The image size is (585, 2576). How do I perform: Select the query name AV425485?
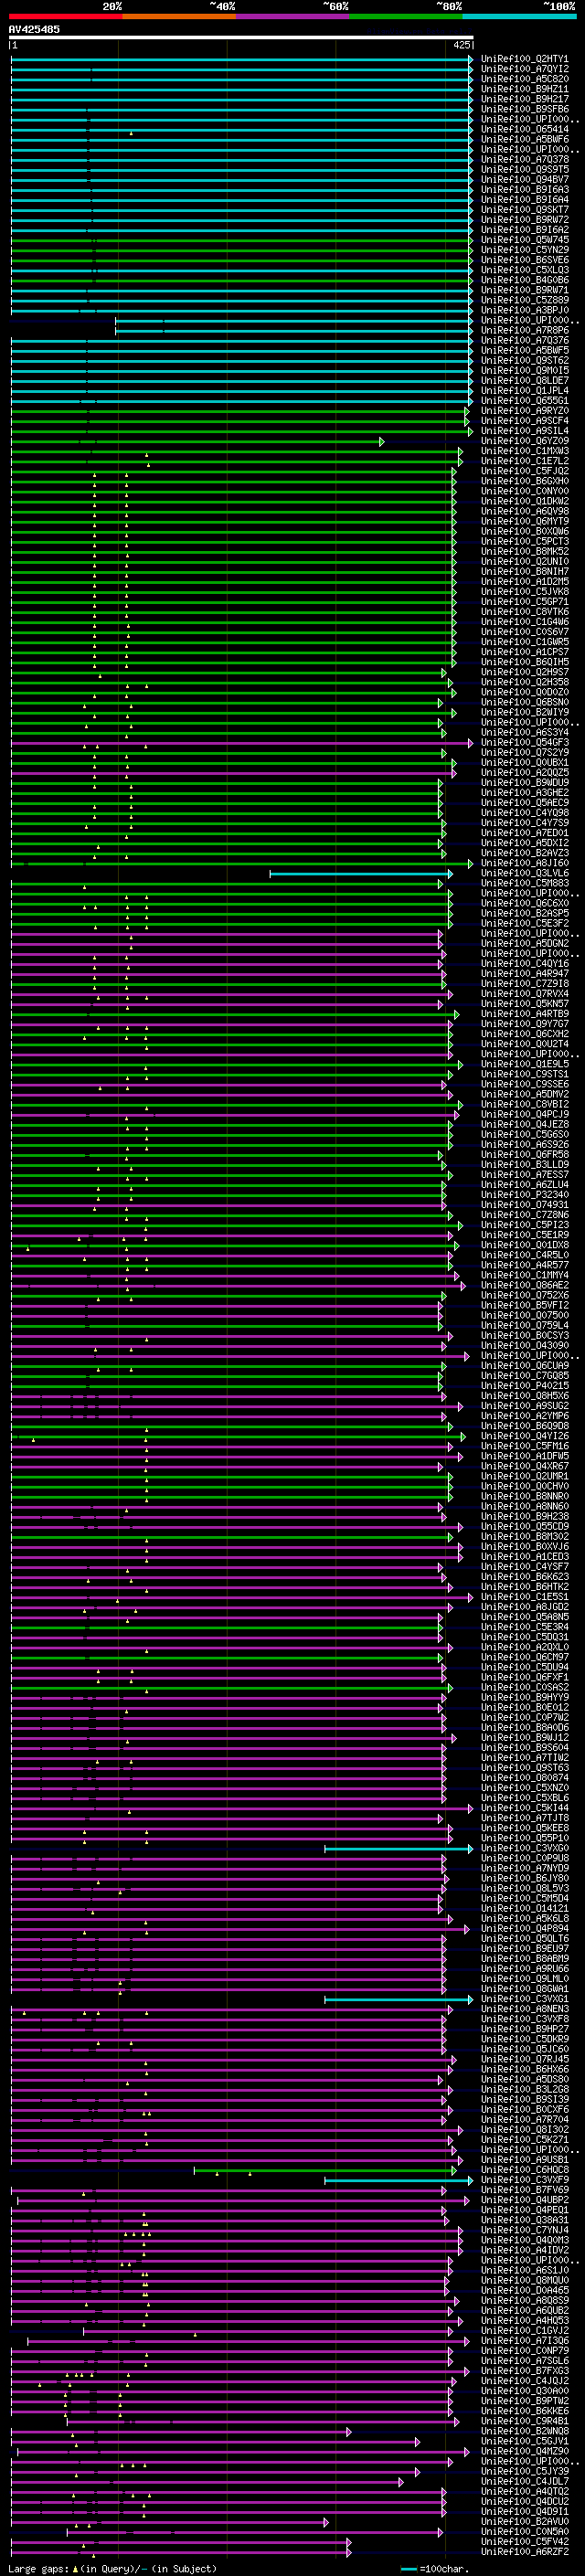[34, 29]
